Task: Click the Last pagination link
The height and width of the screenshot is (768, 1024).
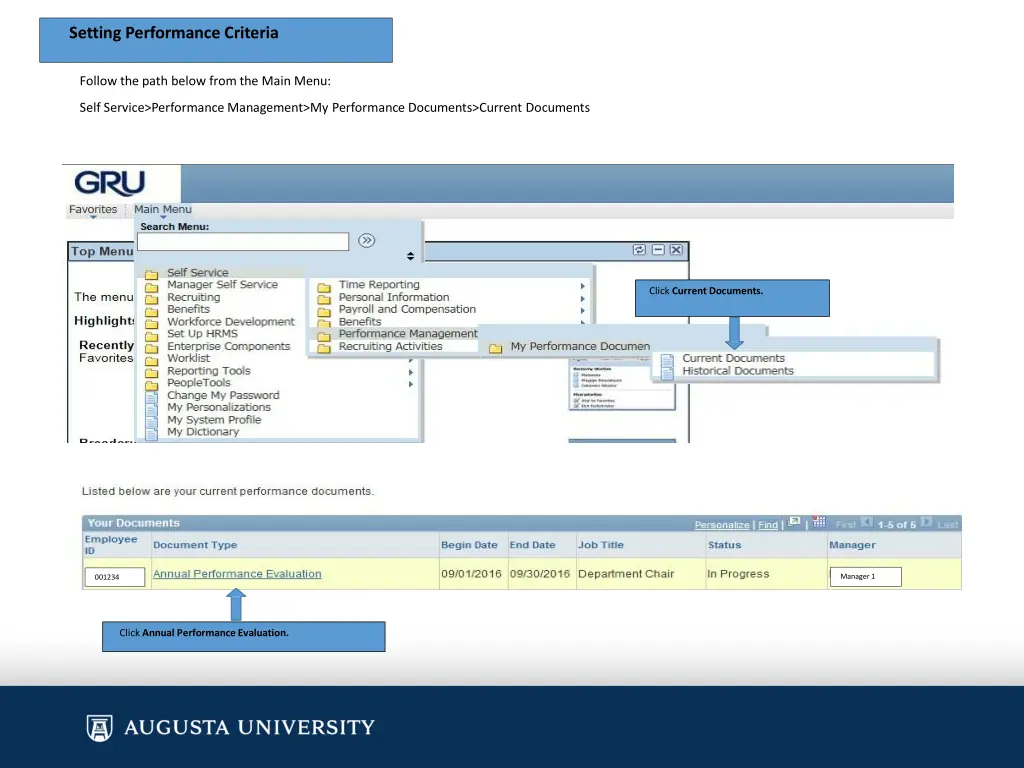Action: click(x=948, y=524)
